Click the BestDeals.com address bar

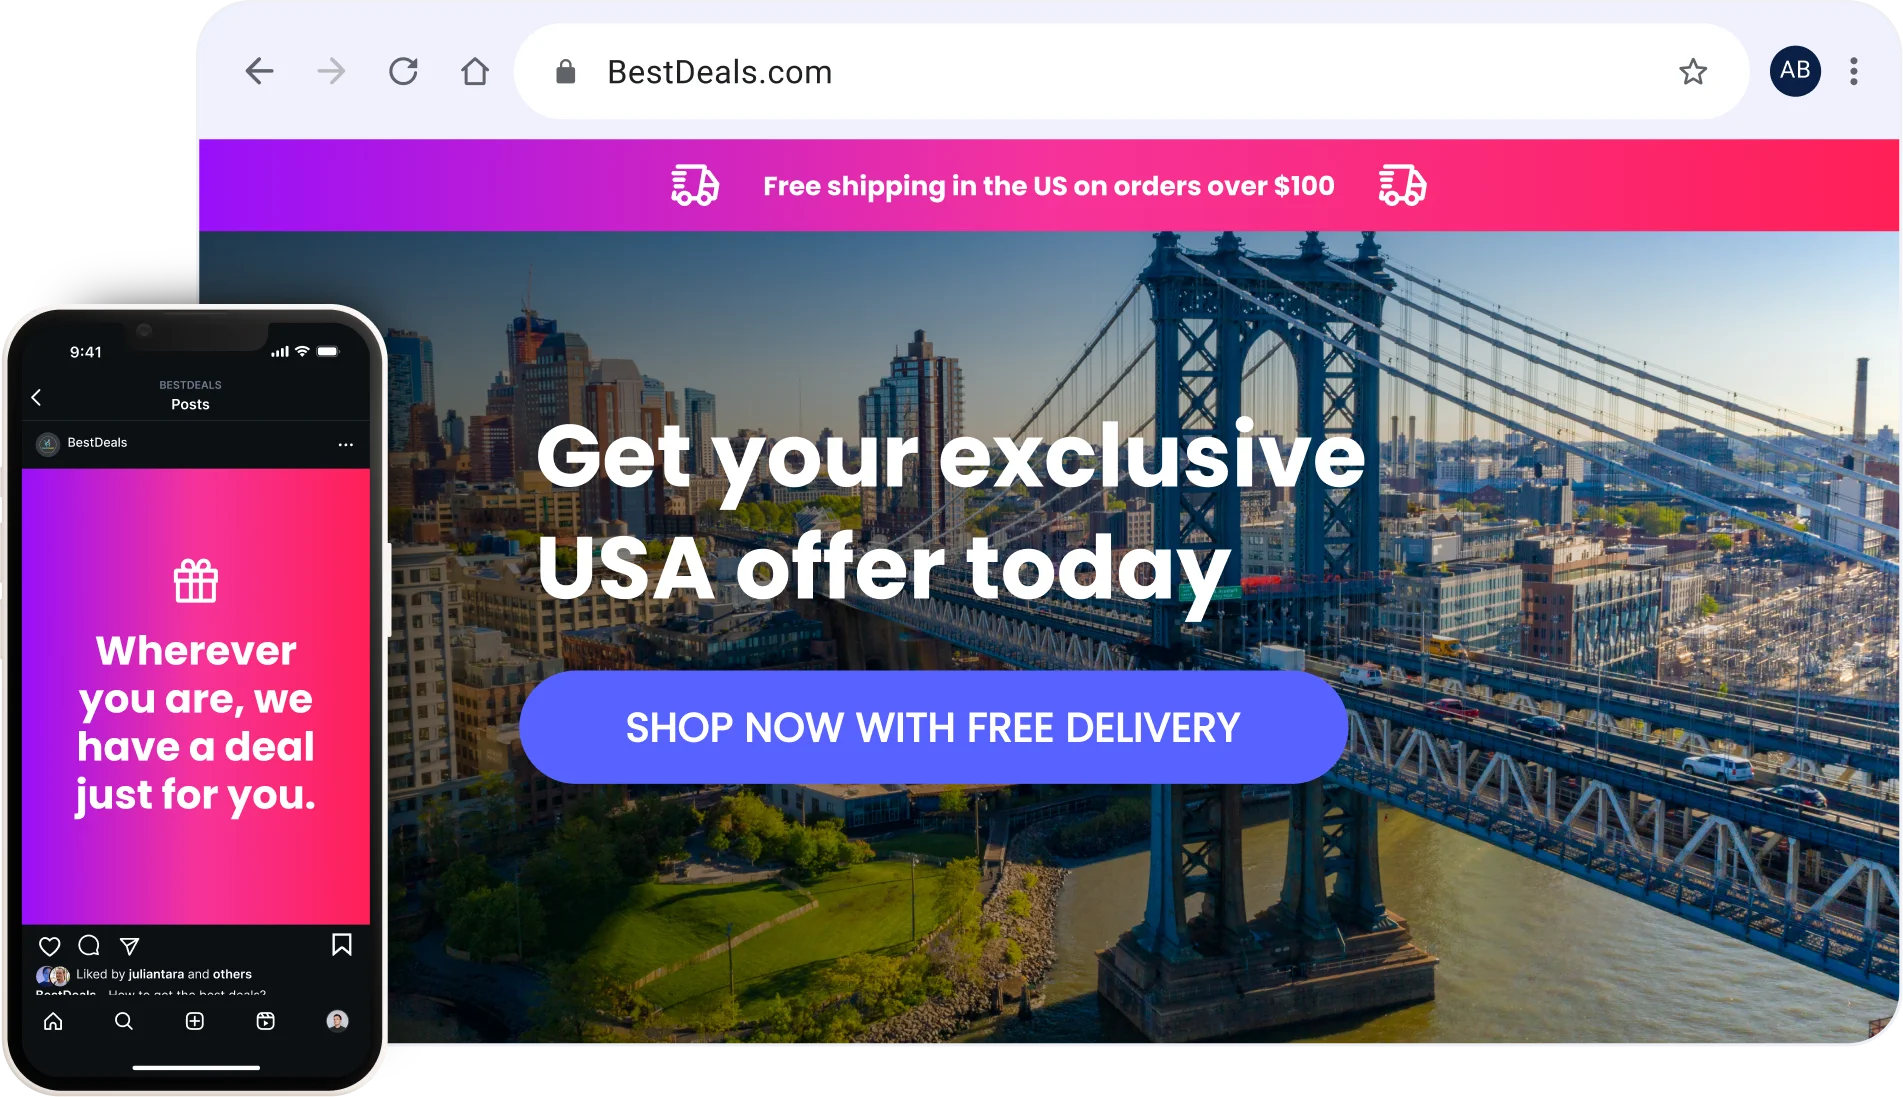pos(1131,71)
